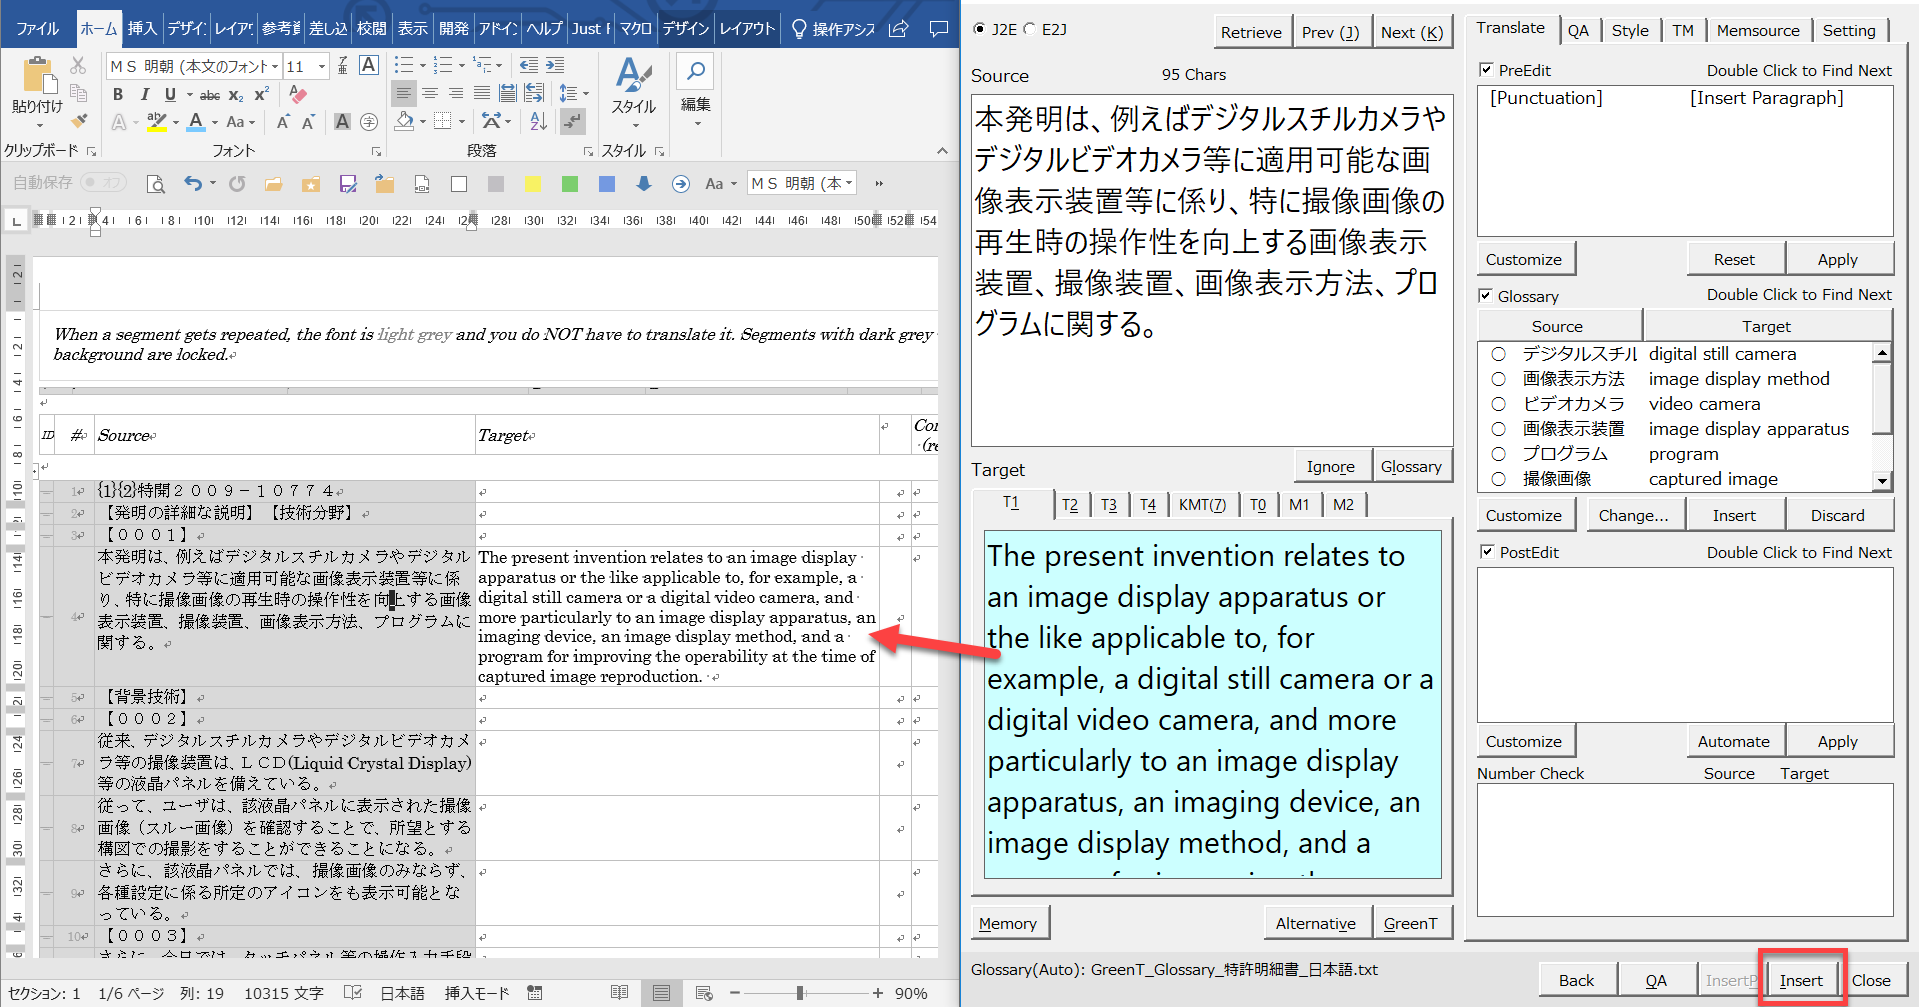Collapse the ribbon with the chevron
The width and height of the screenshot is (1919, 1007).
pyautogui.click(x=942, y=151)
